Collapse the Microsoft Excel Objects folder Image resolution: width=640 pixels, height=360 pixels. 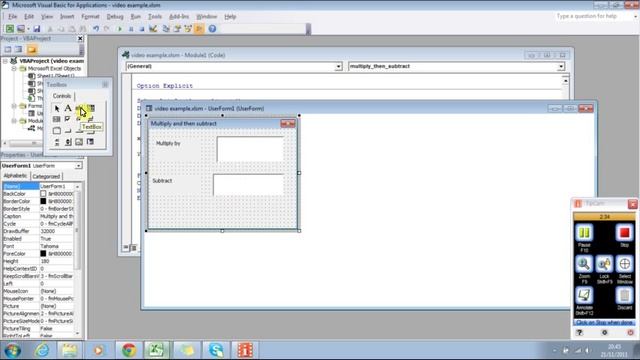coord(14,69)
